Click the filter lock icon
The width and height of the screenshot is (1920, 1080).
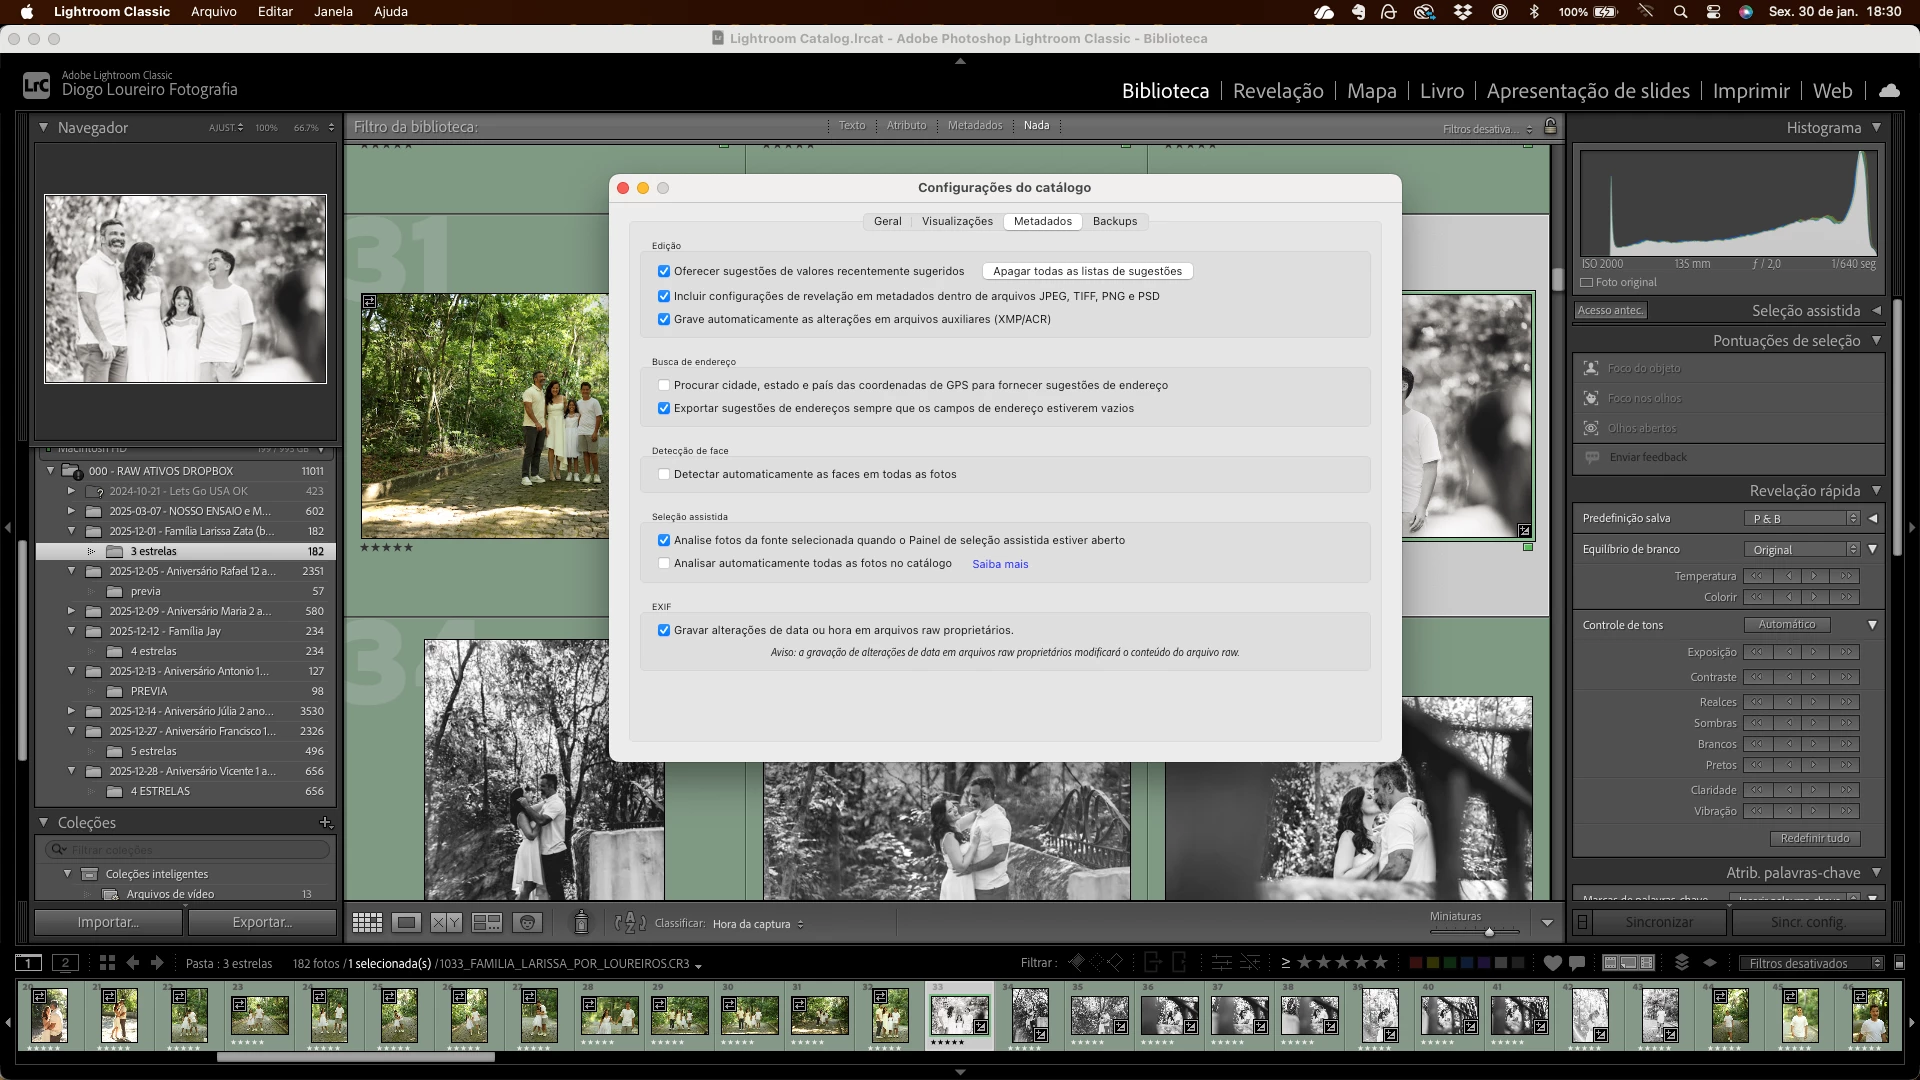[x=1550, y=127]
